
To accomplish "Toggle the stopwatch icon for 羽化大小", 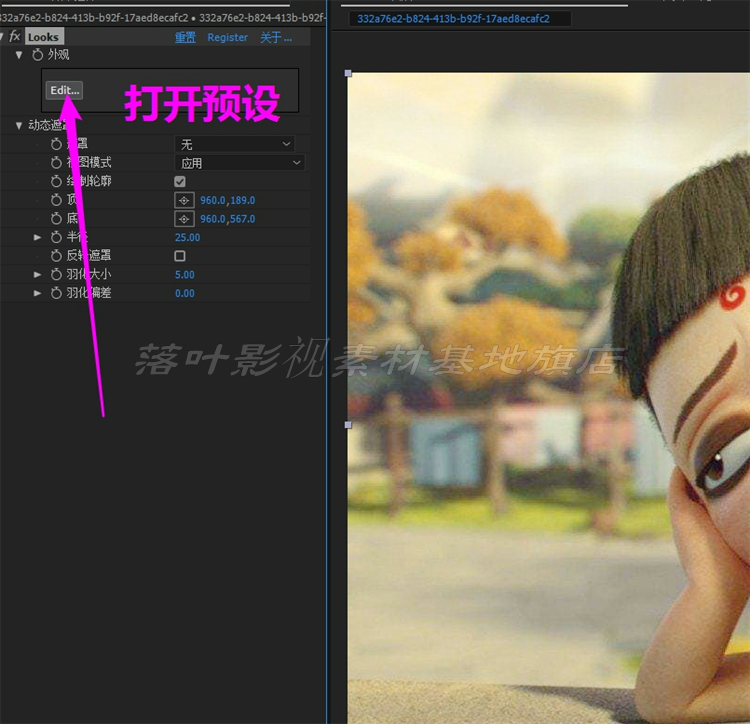I will (x=56, y=274).
